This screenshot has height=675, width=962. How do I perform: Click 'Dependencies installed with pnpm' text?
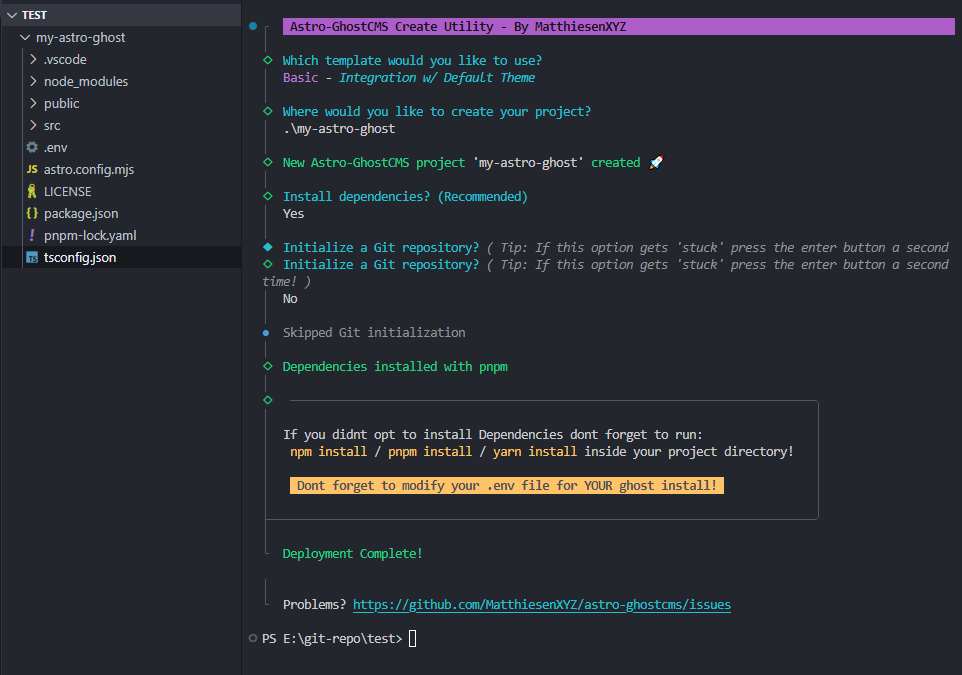coord(395,367)
